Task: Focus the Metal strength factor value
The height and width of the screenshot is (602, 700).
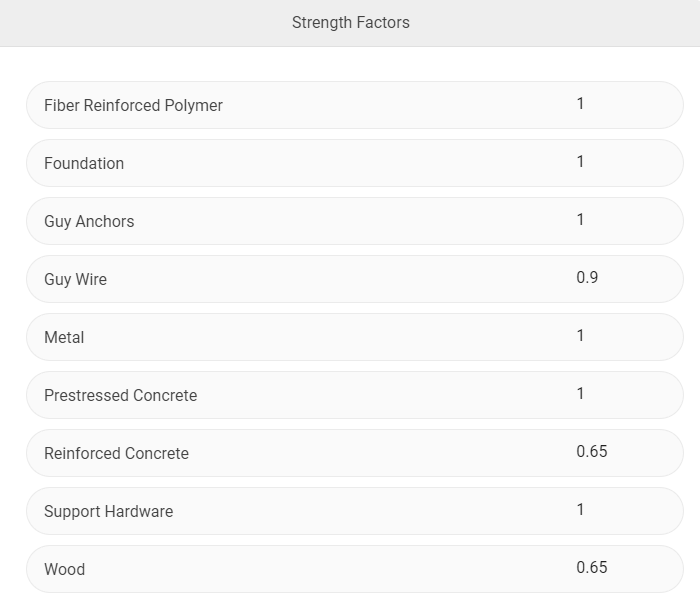Action: [x=581, y=336]
